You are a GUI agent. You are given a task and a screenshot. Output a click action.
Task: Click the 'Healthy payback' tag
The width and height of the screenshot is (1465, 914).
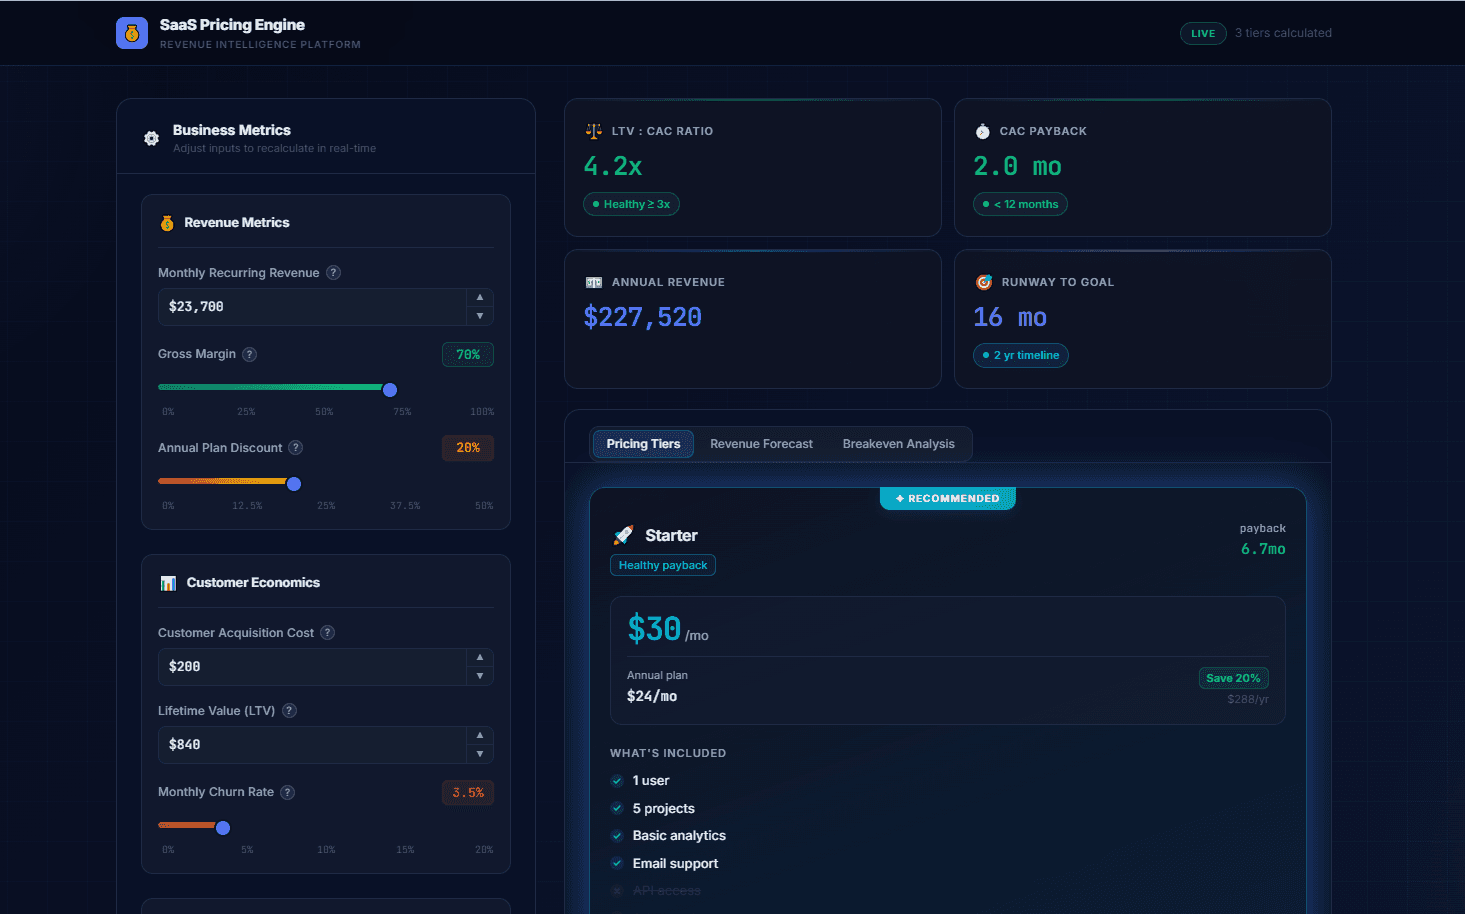(x=663, y=565)
